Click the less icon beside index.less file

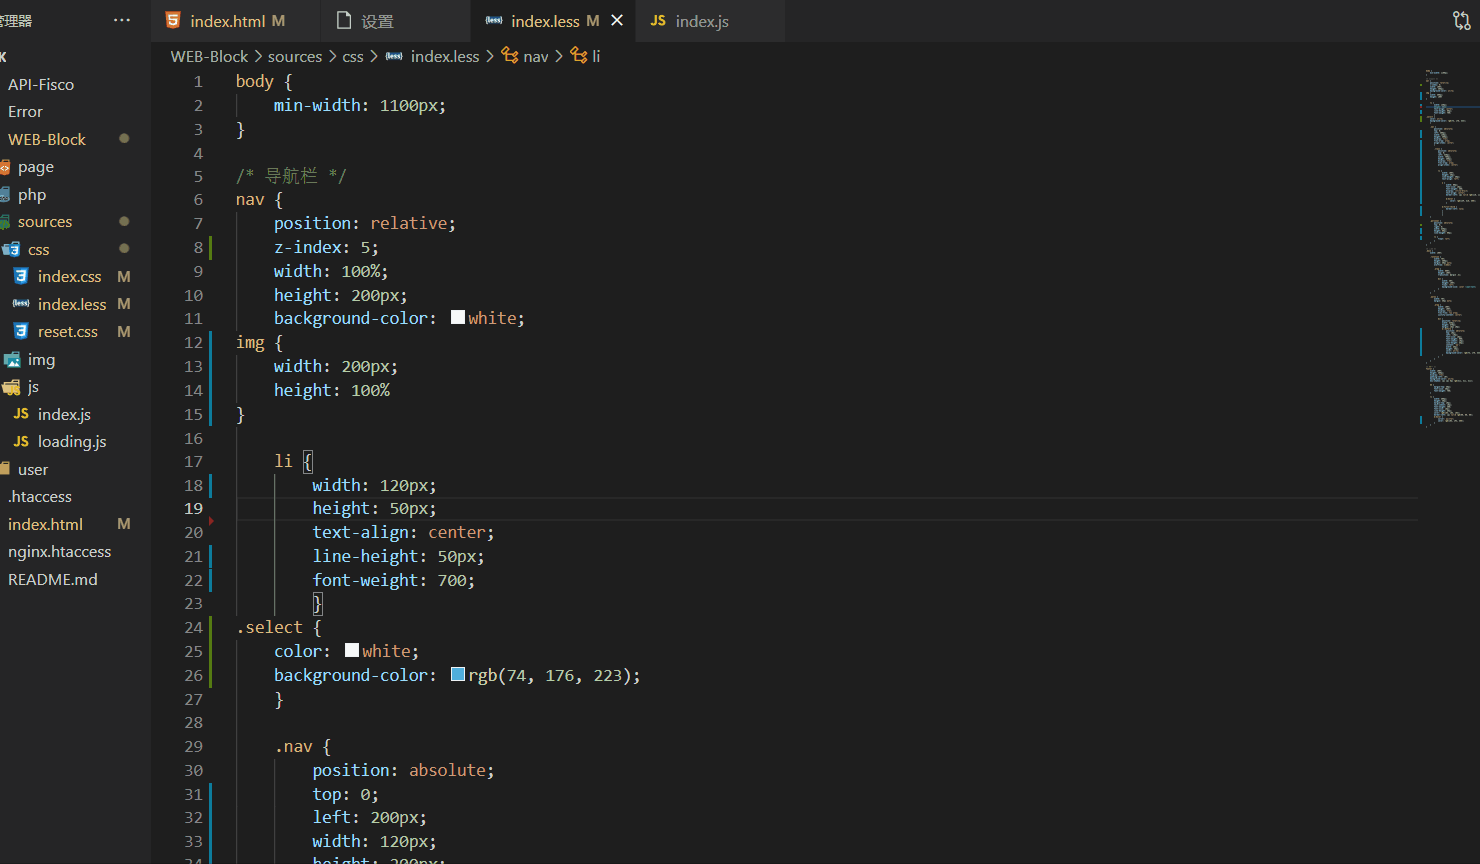21,303
